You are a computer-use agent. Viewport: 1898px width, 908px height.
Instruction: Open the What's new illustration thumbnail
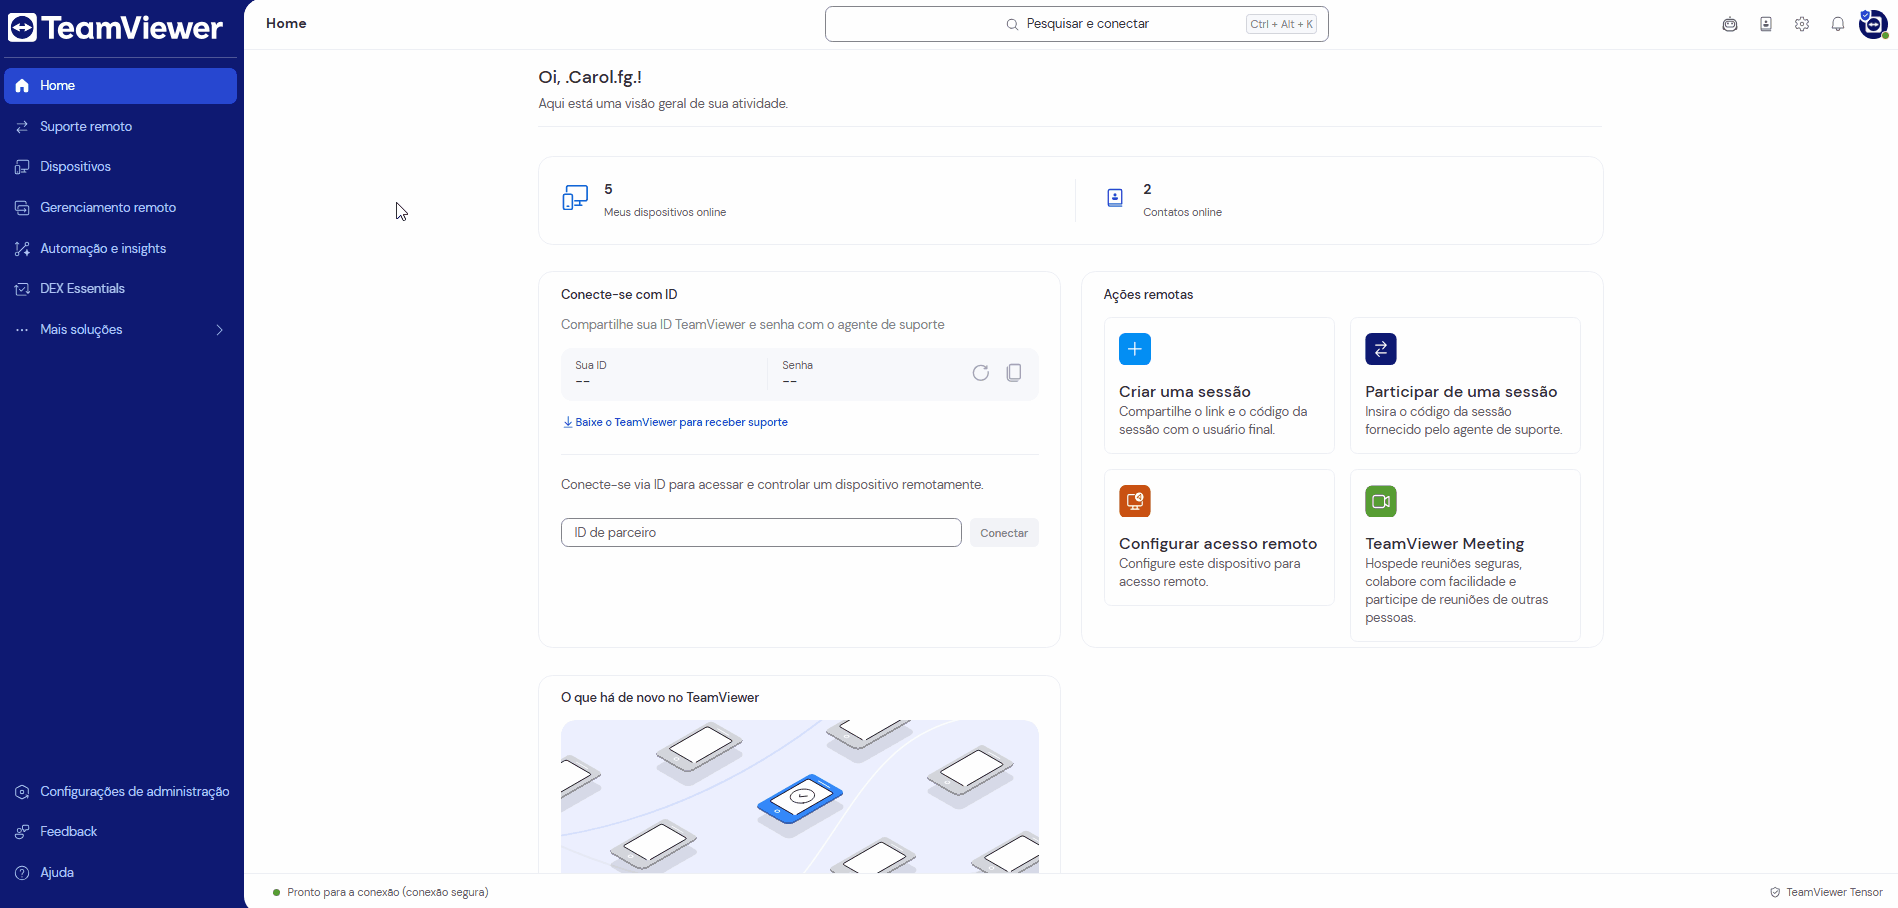pos(800,796)
